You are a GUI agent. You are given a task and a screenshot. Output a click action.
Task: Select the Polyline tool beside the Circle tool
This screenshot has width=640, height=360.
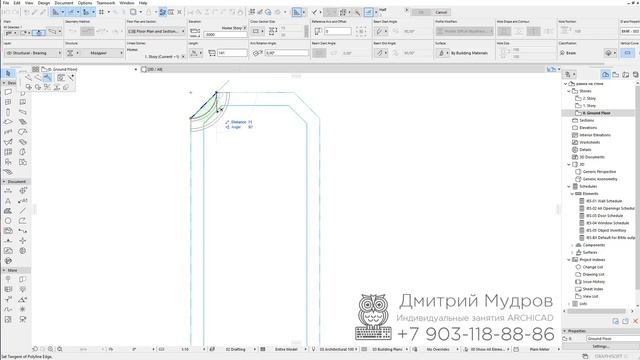coord(23,221)
